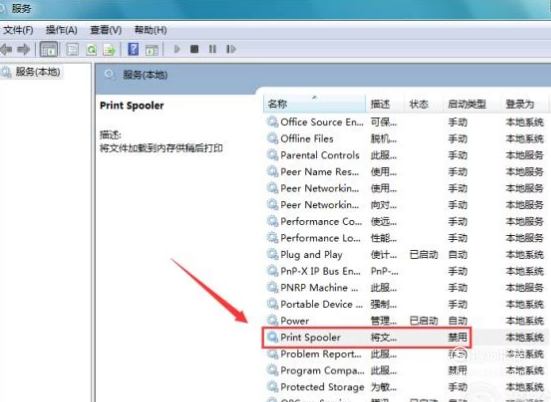Click the PnP-... description cell
Viewport: 551px width, 402px height.
[x=384, y=271]
